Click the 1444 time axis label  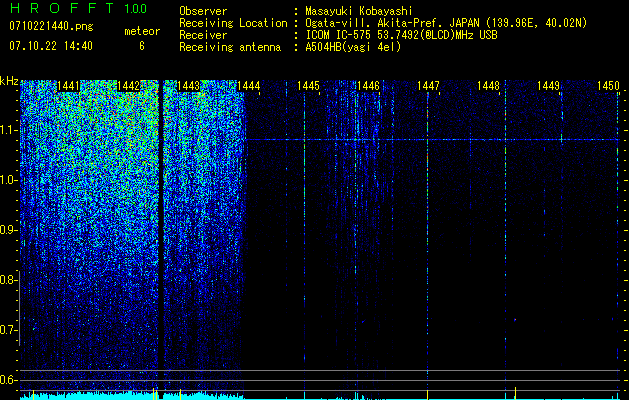point(248,86)
